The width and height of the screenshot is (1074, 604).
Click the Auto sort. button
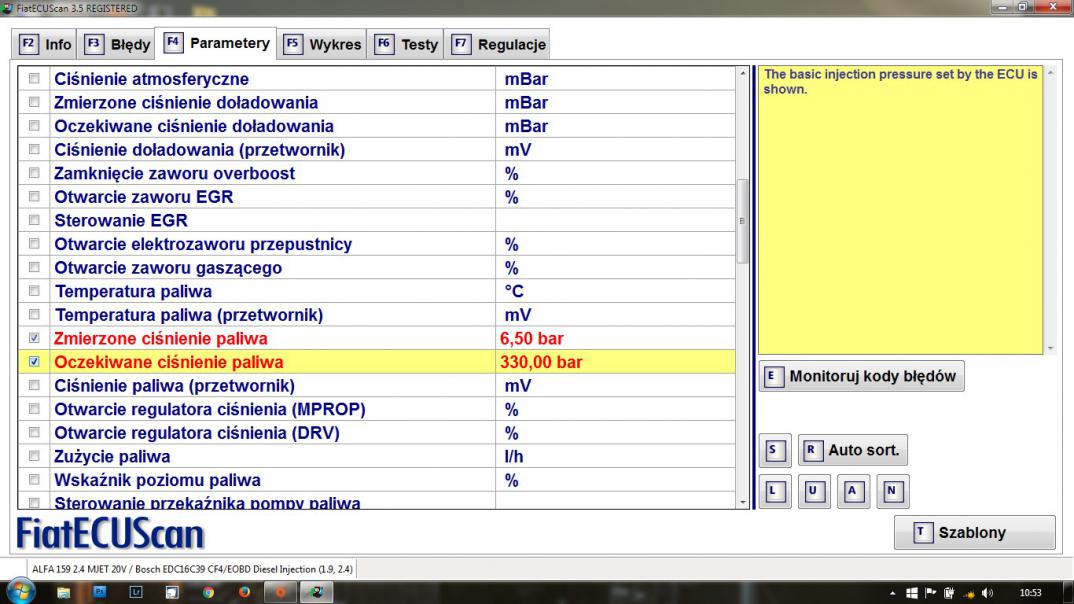point(852,450)
